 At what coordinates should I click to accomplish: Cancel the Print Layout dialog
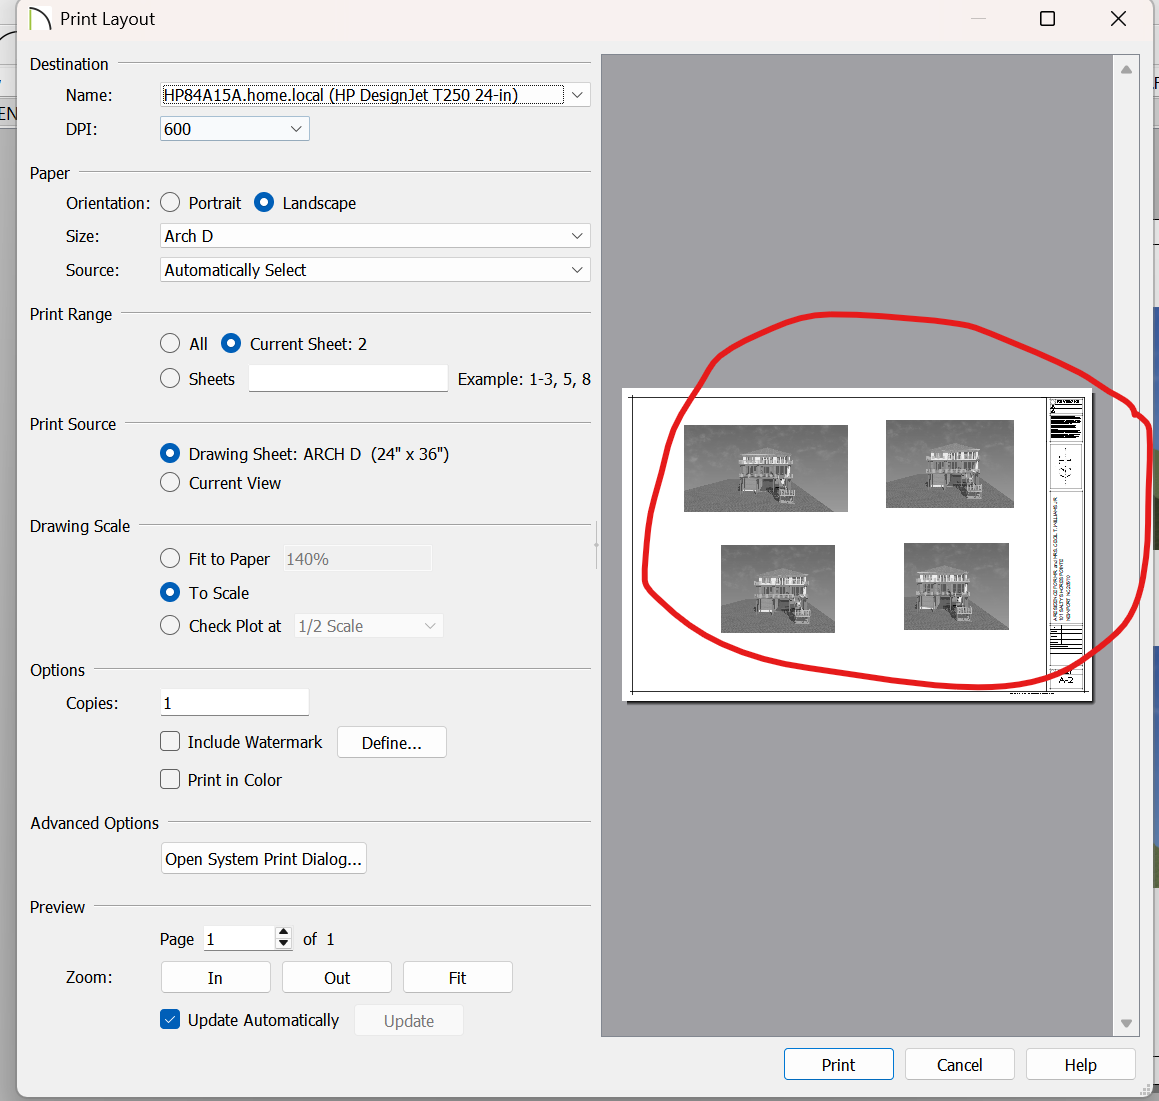tap(959, 1064)
